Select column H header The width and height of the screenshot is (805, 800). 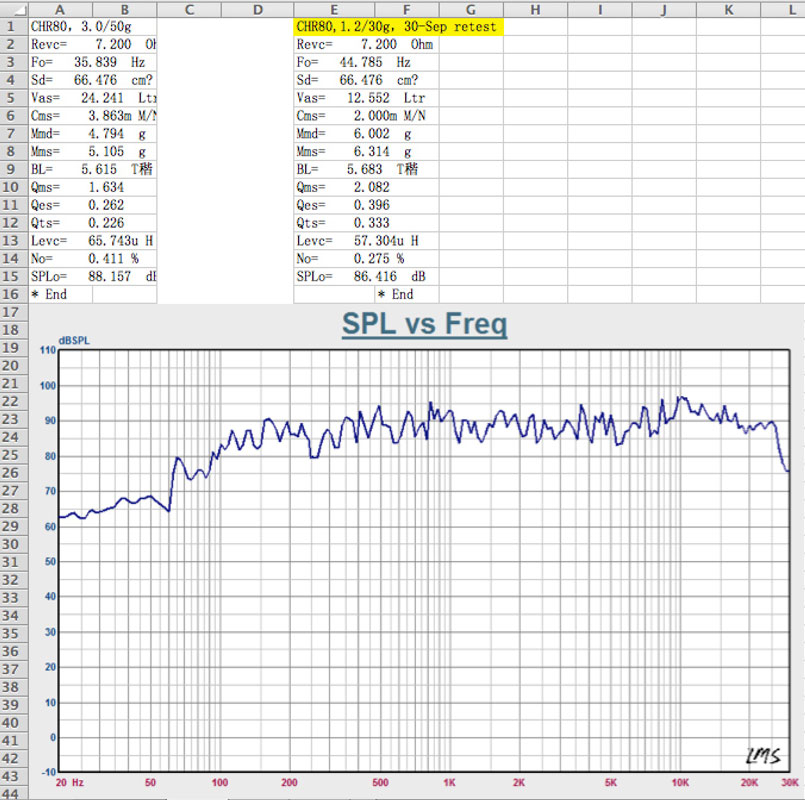pyautogui.click(x=535, y=10)
